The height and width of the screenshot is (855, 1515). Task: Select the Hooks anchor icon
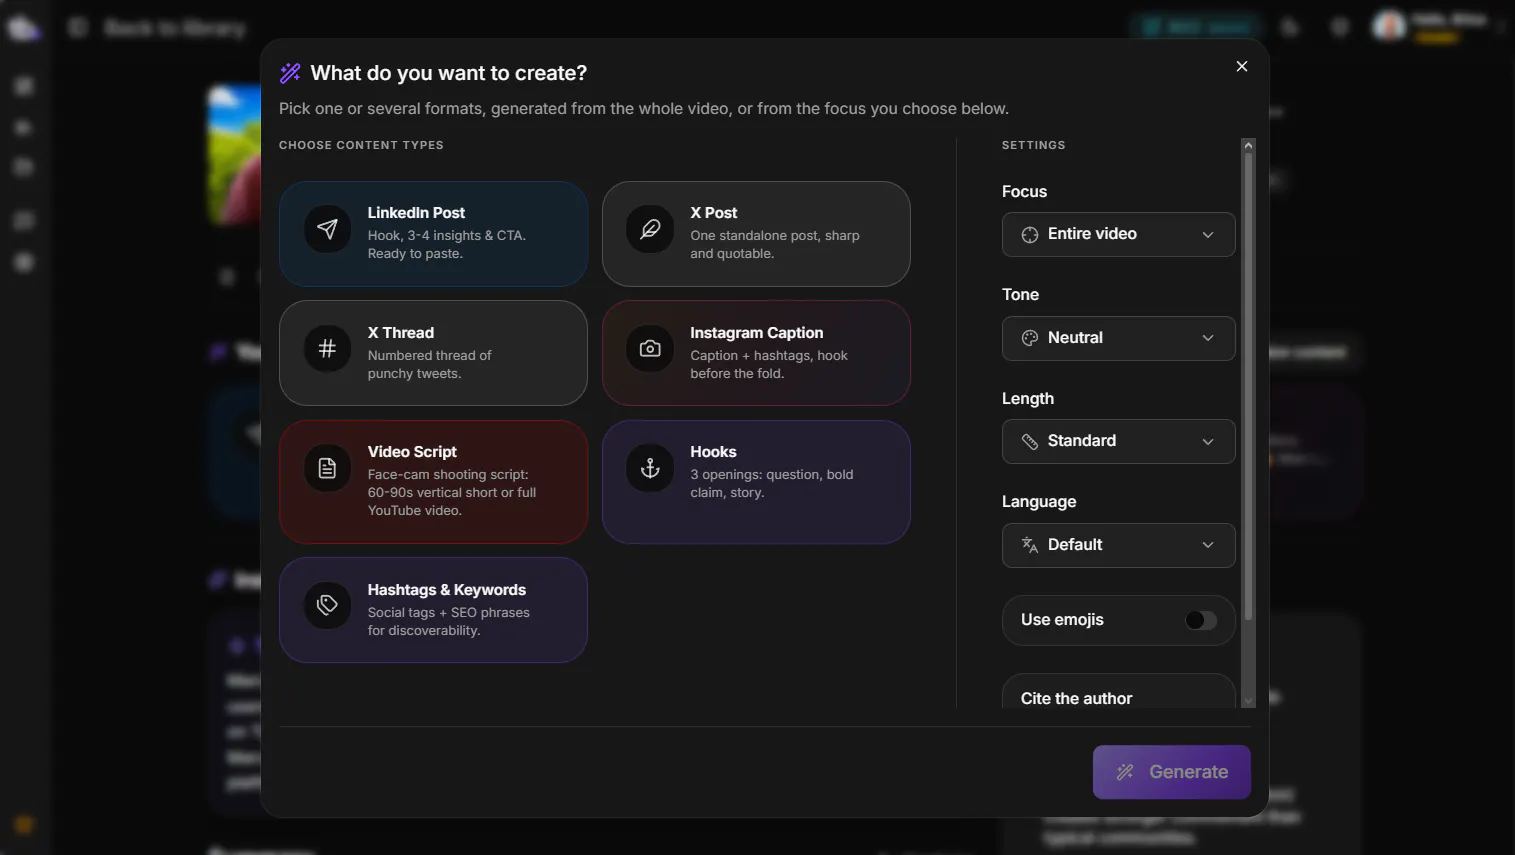pos(650,468)
